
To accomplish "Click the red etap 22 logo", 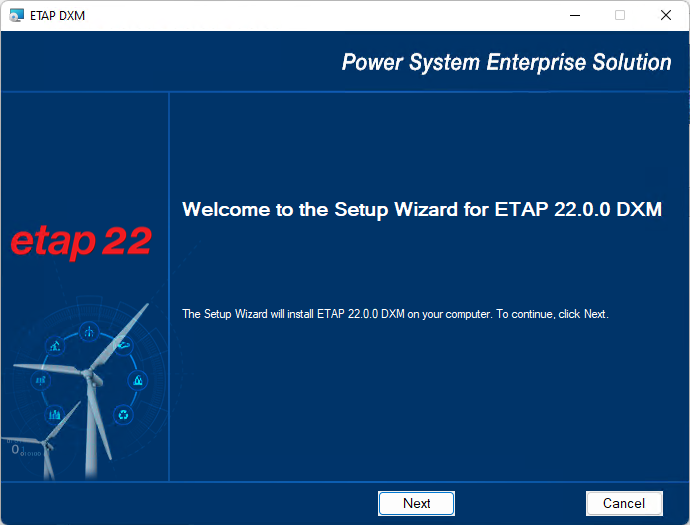I will coord(81,242).
